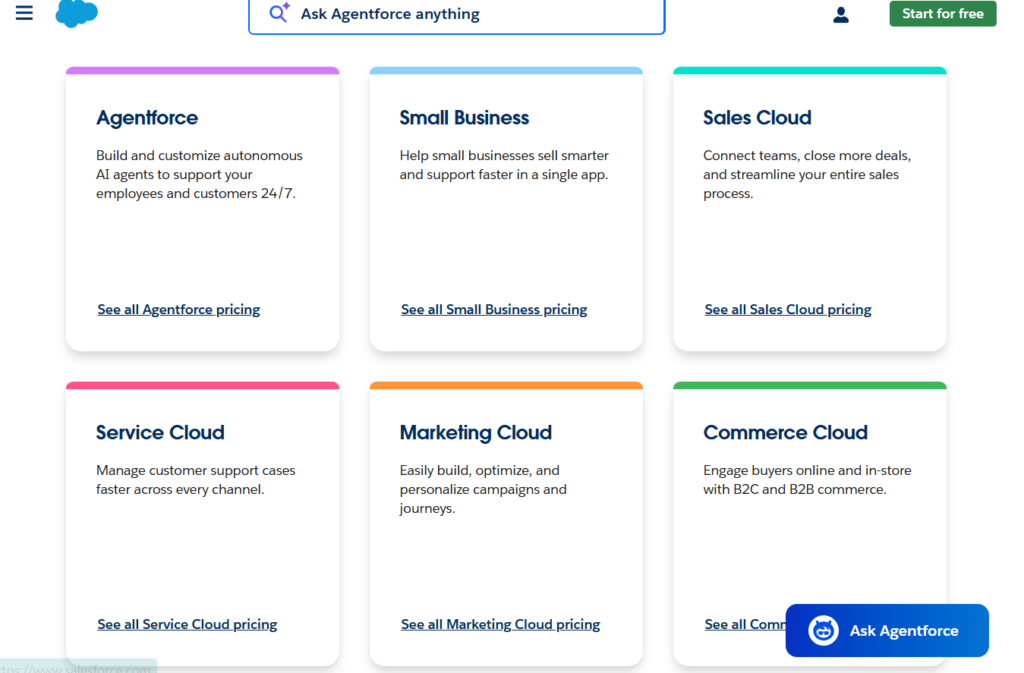Click the Commerce Cloud heading
The image size is (1024, 673).
point(785,432)
